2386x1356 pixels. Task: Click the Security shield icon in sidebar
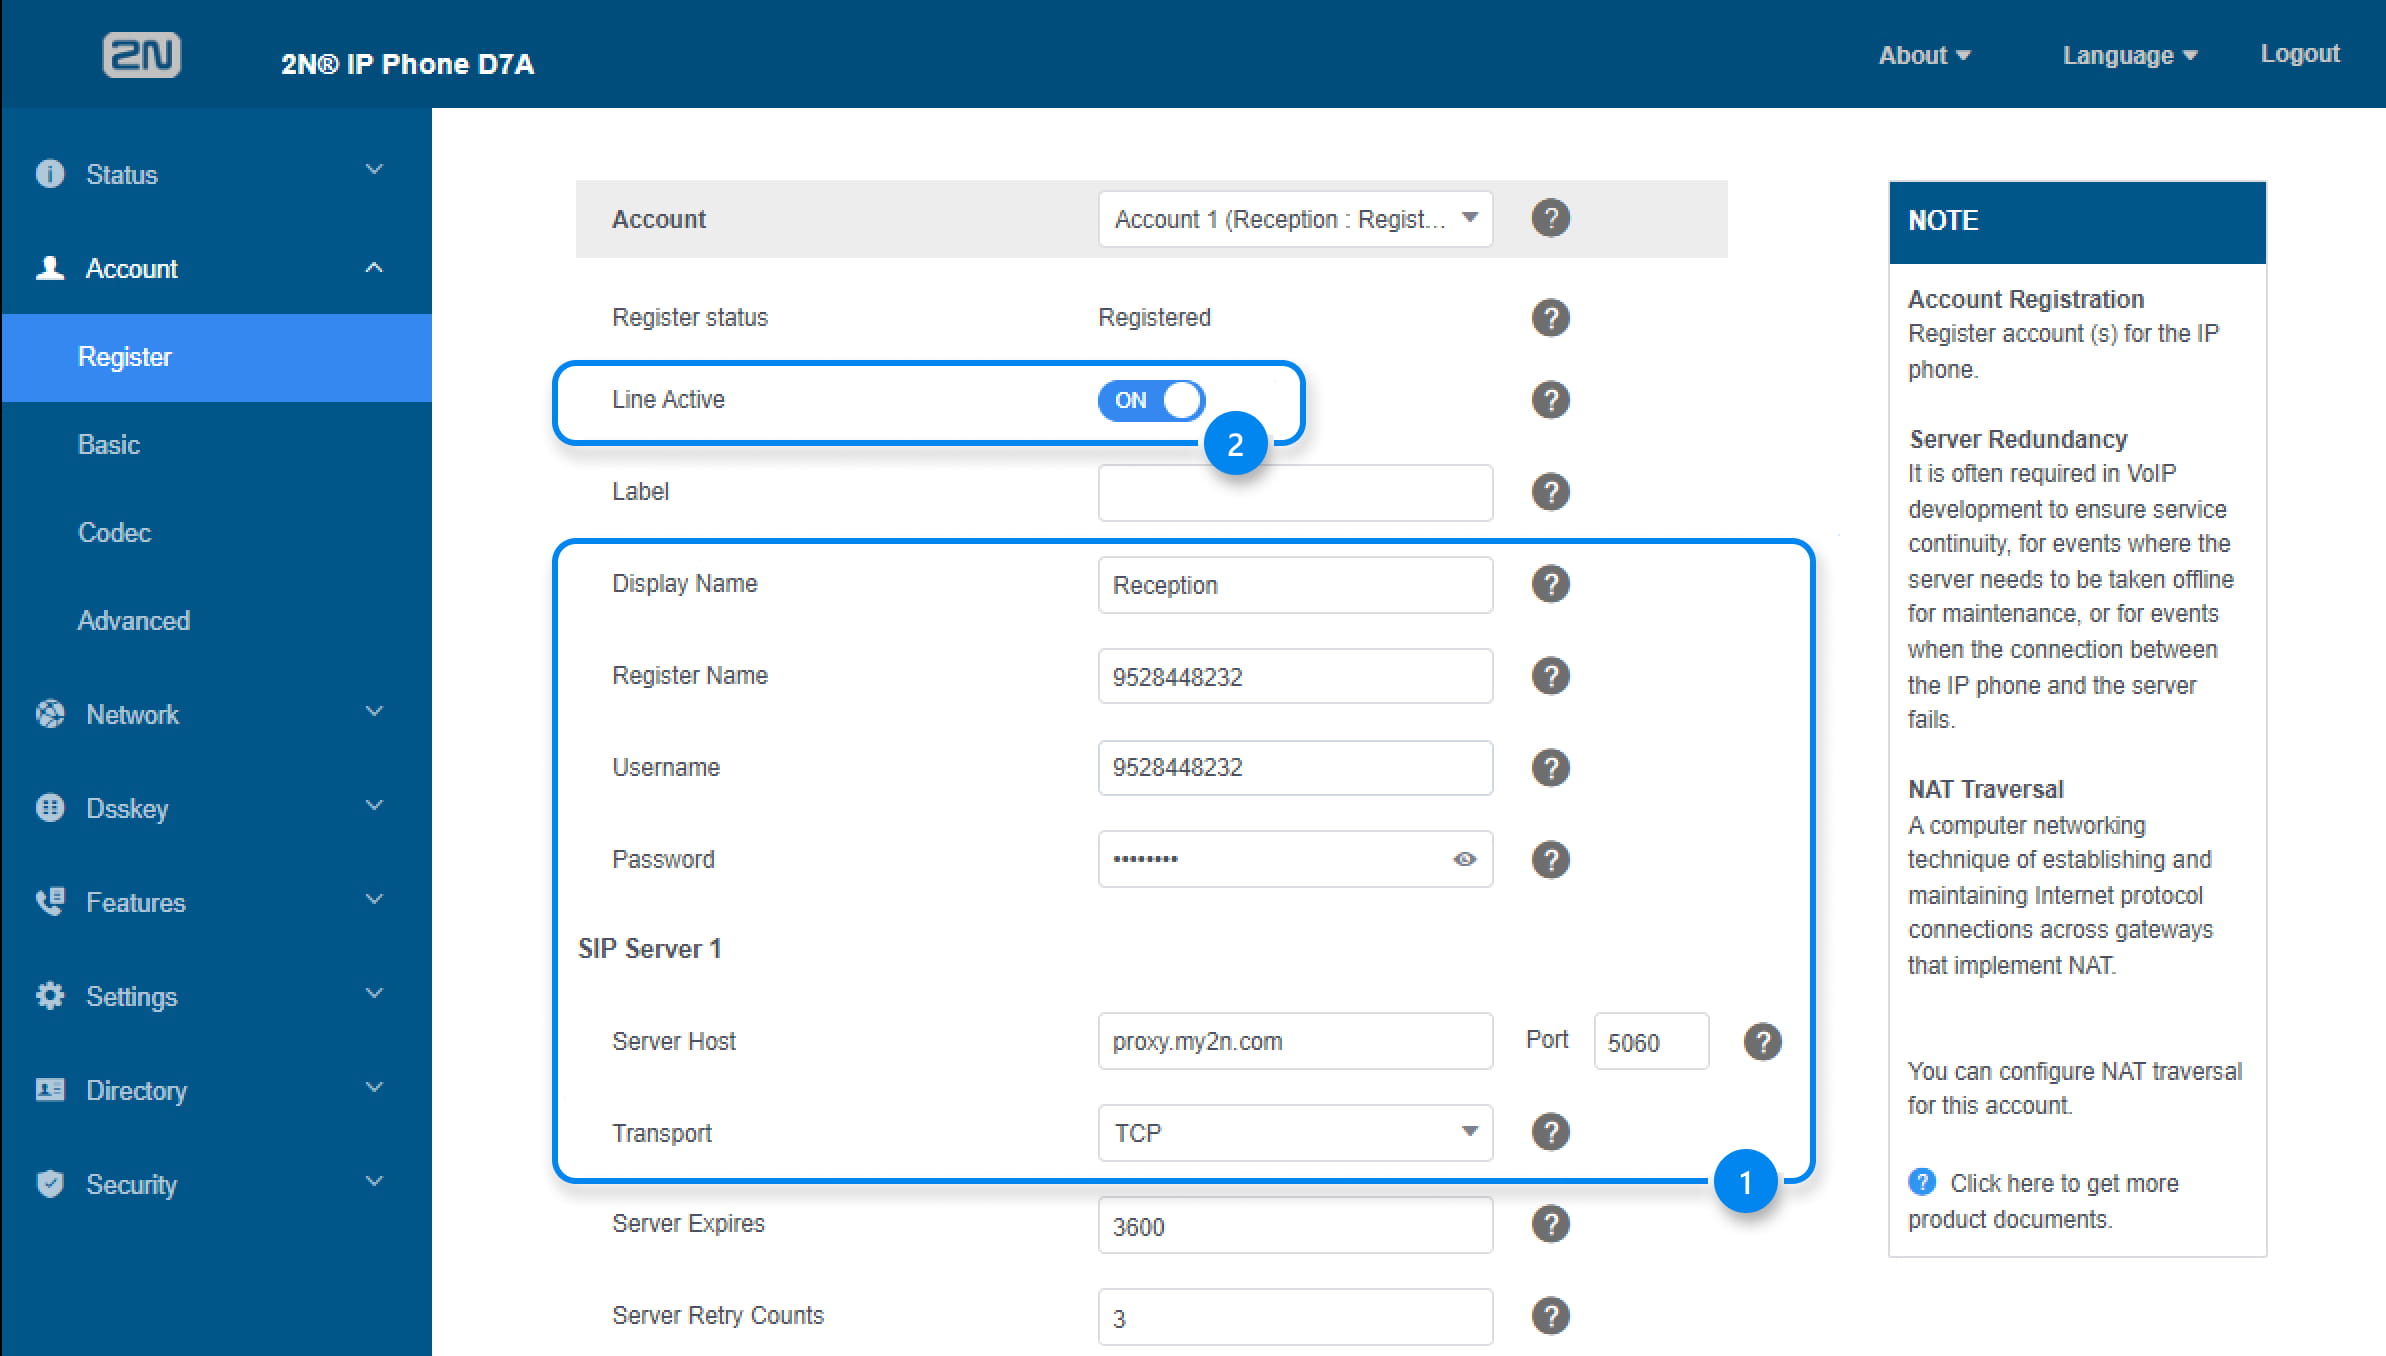(x=50, y=1184)
